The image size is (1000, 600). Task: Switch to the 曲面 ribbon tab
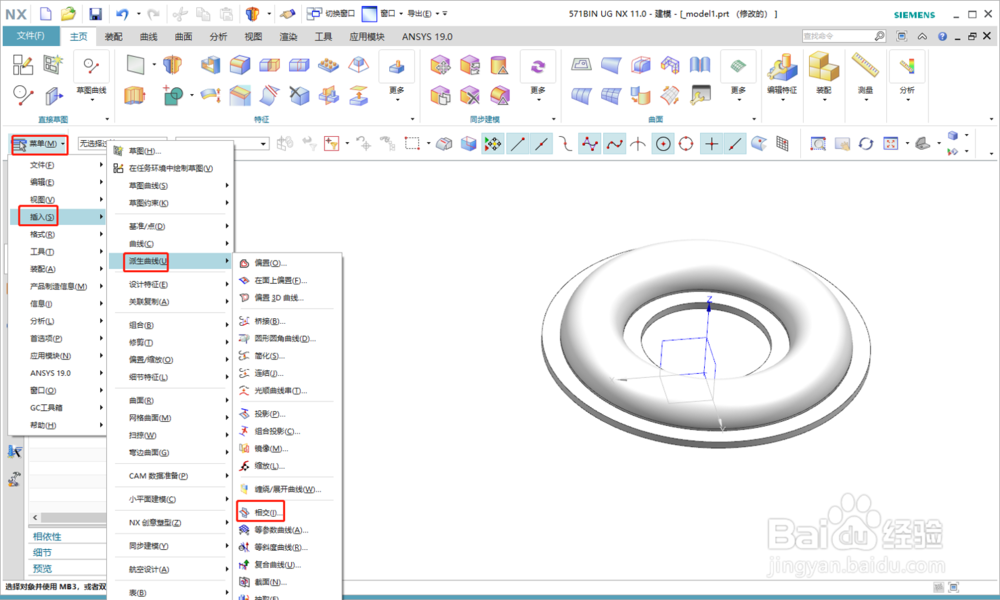pyautogui.click(x=184, y=36)
